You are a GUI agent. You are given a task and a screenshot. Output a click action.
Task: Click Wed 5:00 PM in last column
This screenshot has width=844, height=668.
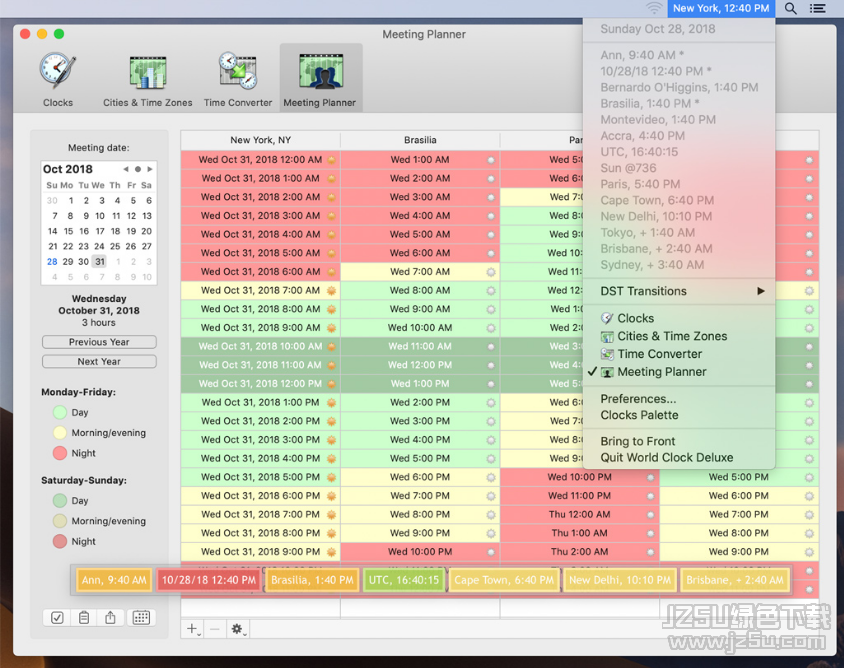739,477
